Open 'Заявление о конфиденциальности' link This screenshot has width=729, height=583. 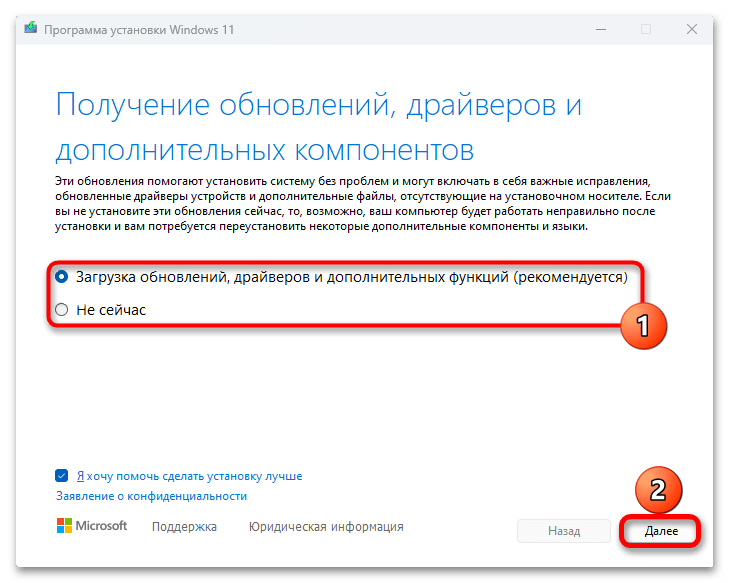click(x=152, y=496)
